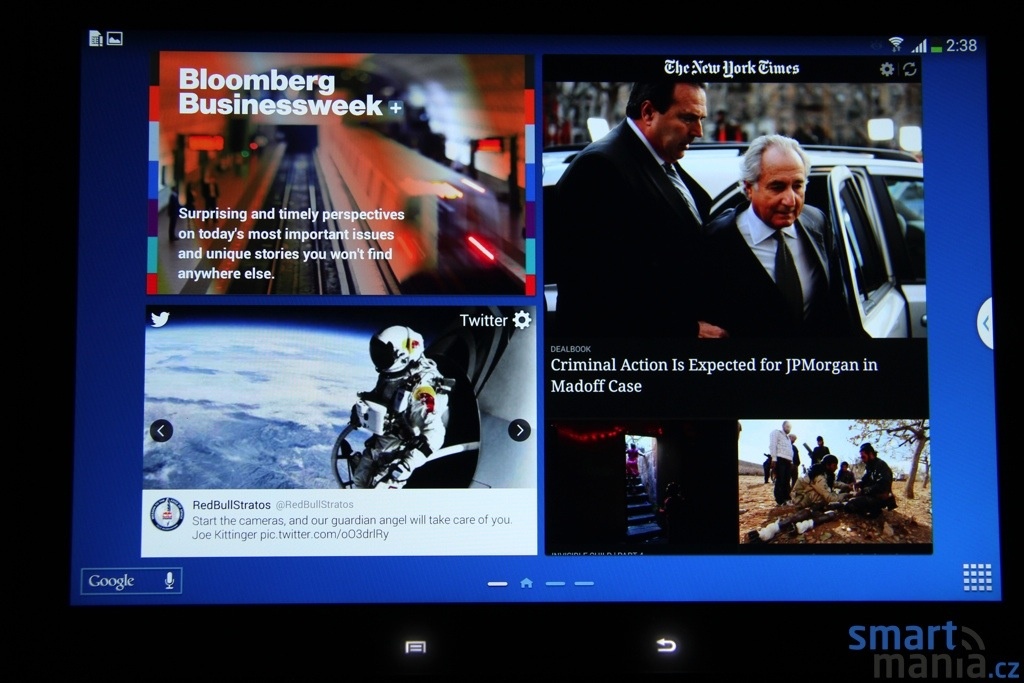
Task: Open the apps grid drawer
Action: pos(977,577)
